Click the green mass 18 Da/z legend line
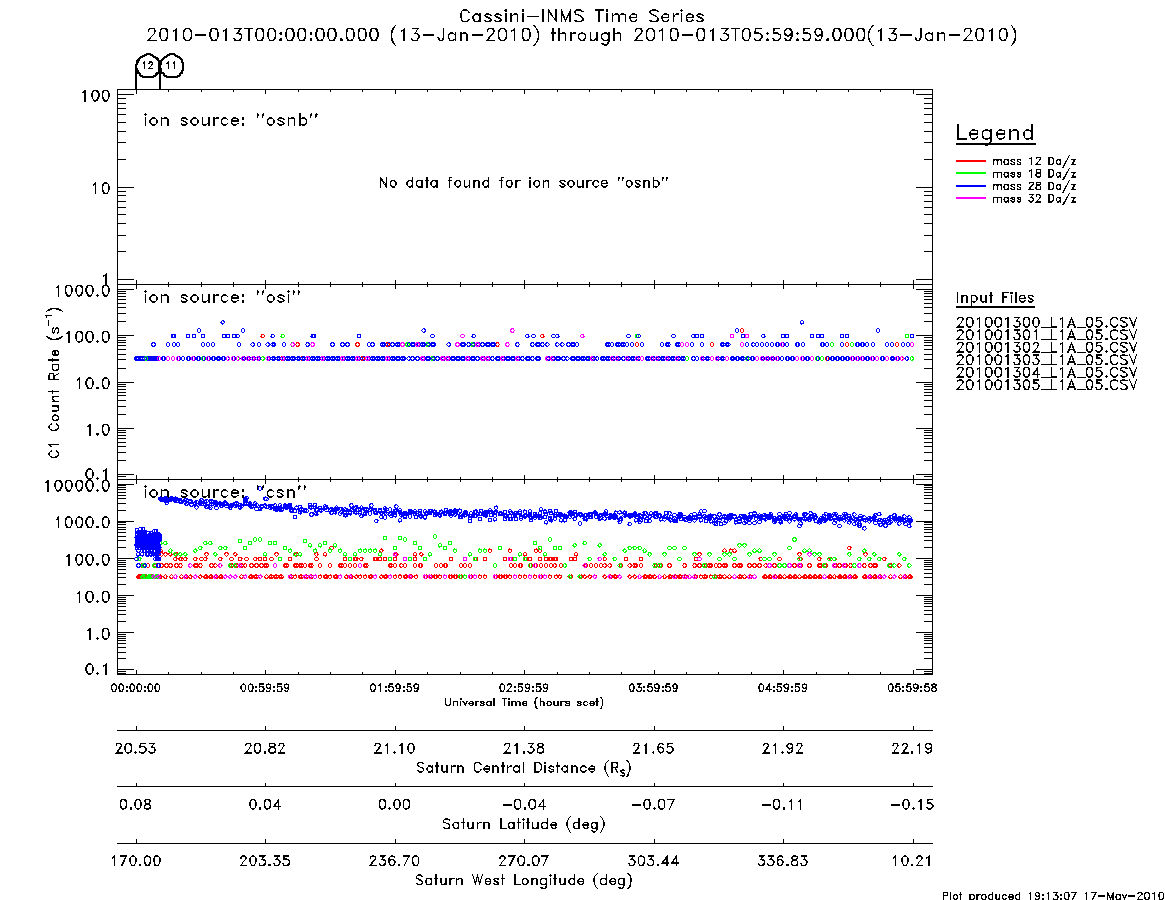This screenshot has width=1165, height=900. coord(970,174)
